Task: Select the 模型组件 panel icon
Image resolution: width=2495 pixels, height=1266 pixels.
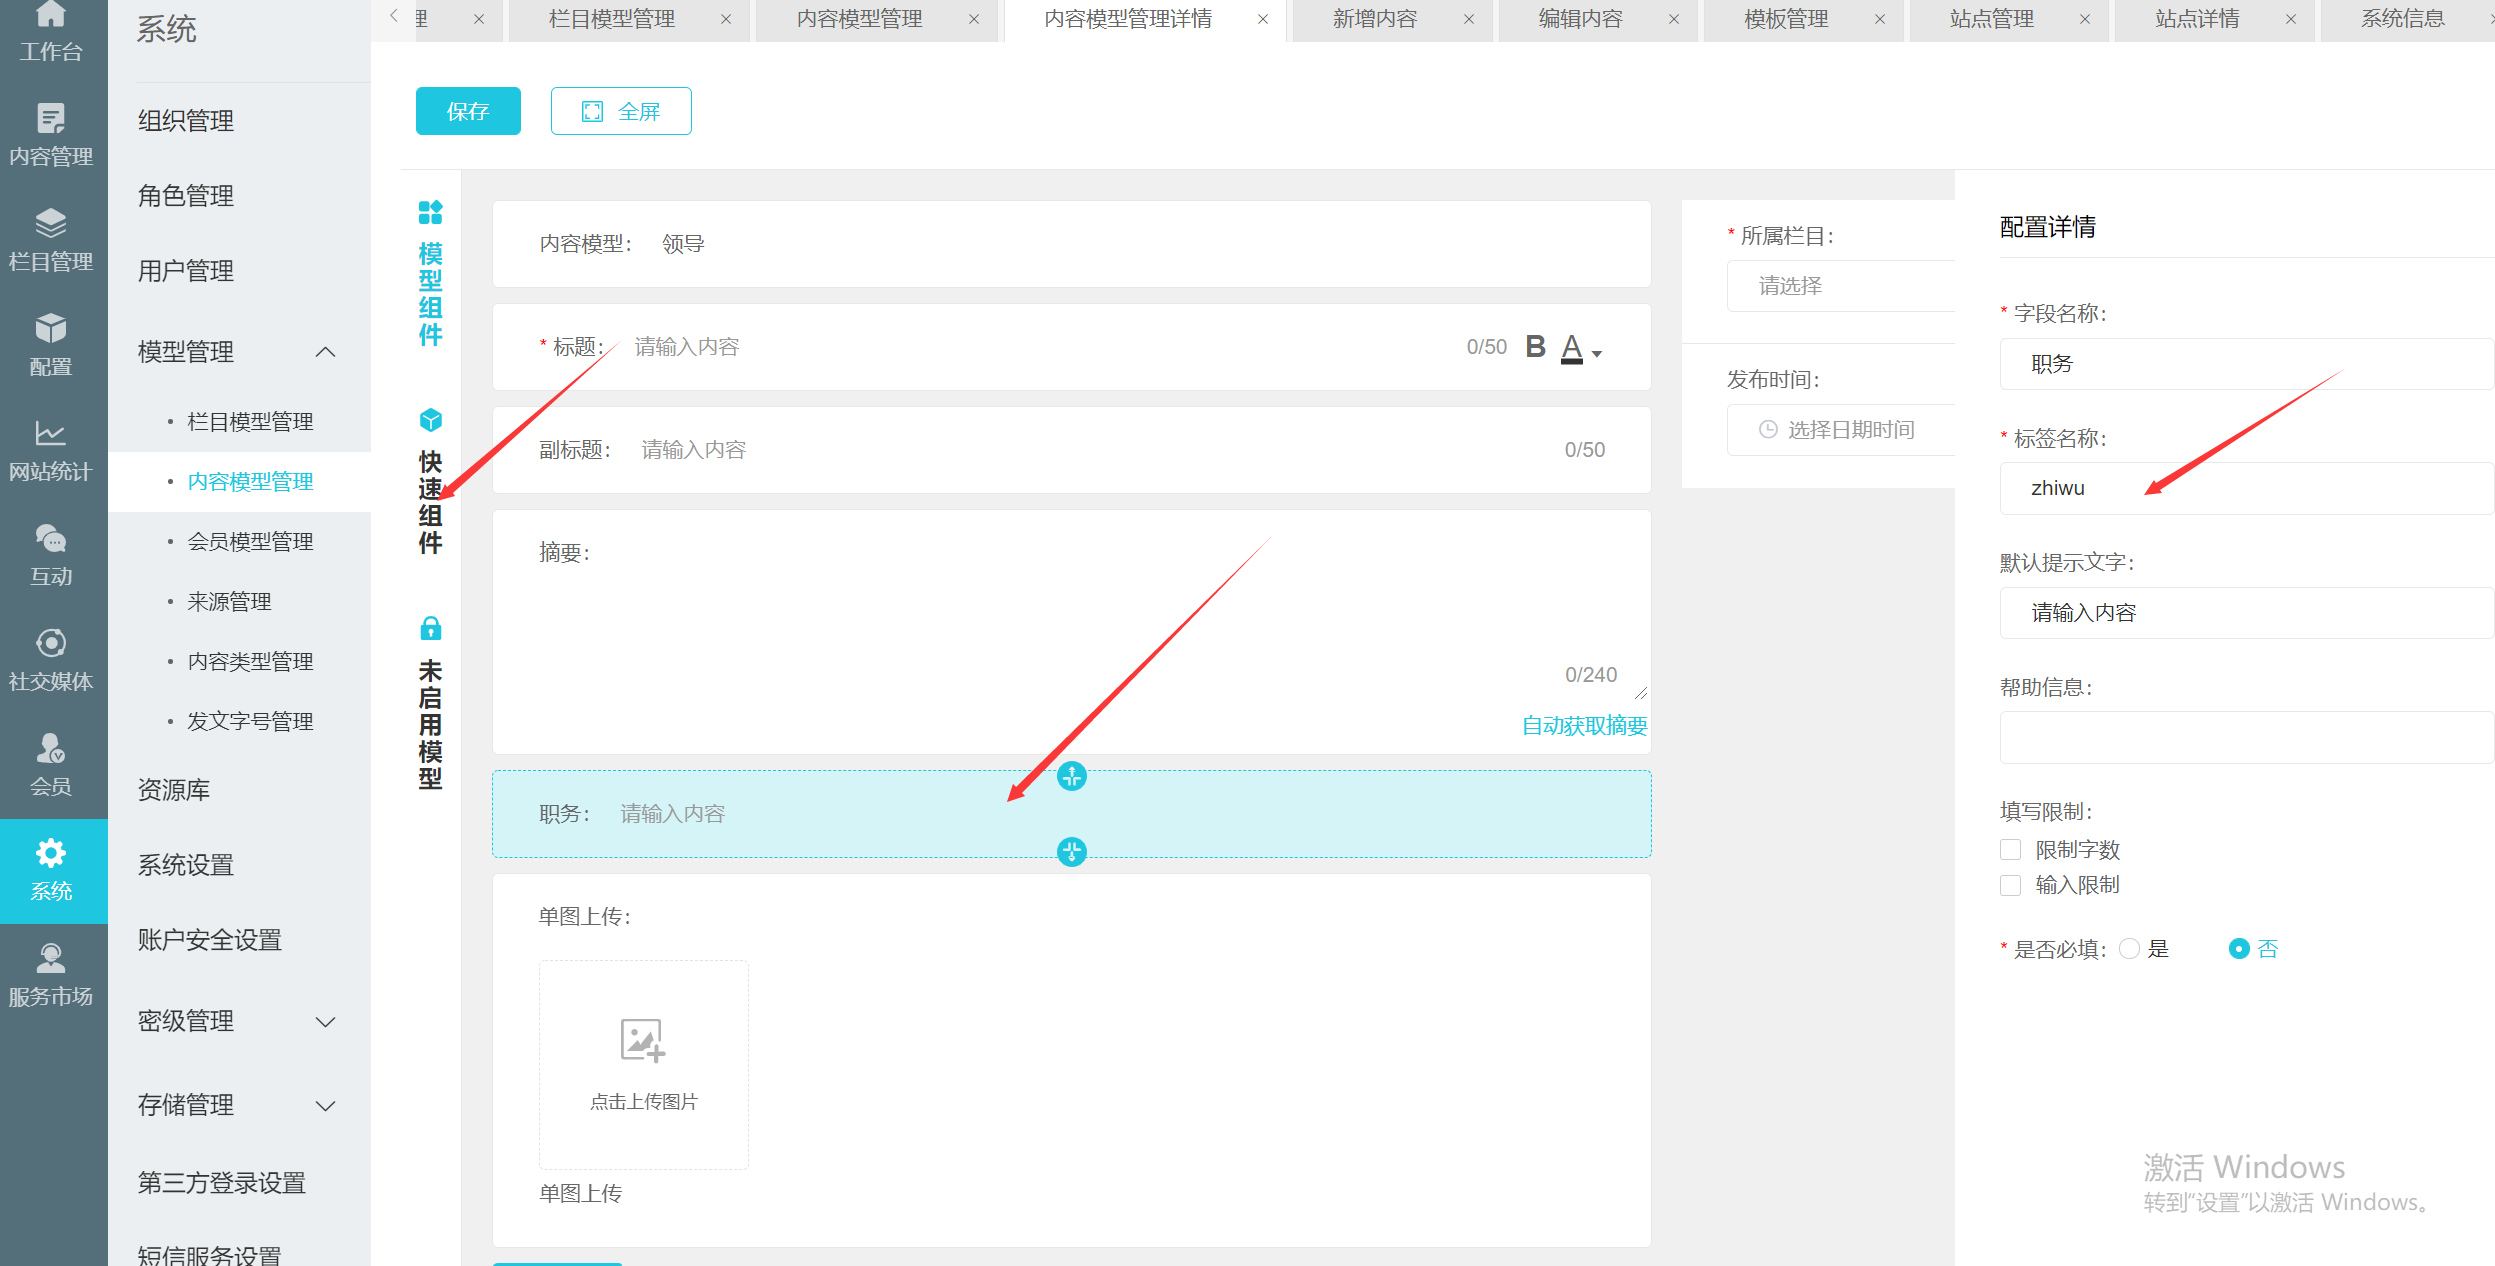Action: [430, 212]
